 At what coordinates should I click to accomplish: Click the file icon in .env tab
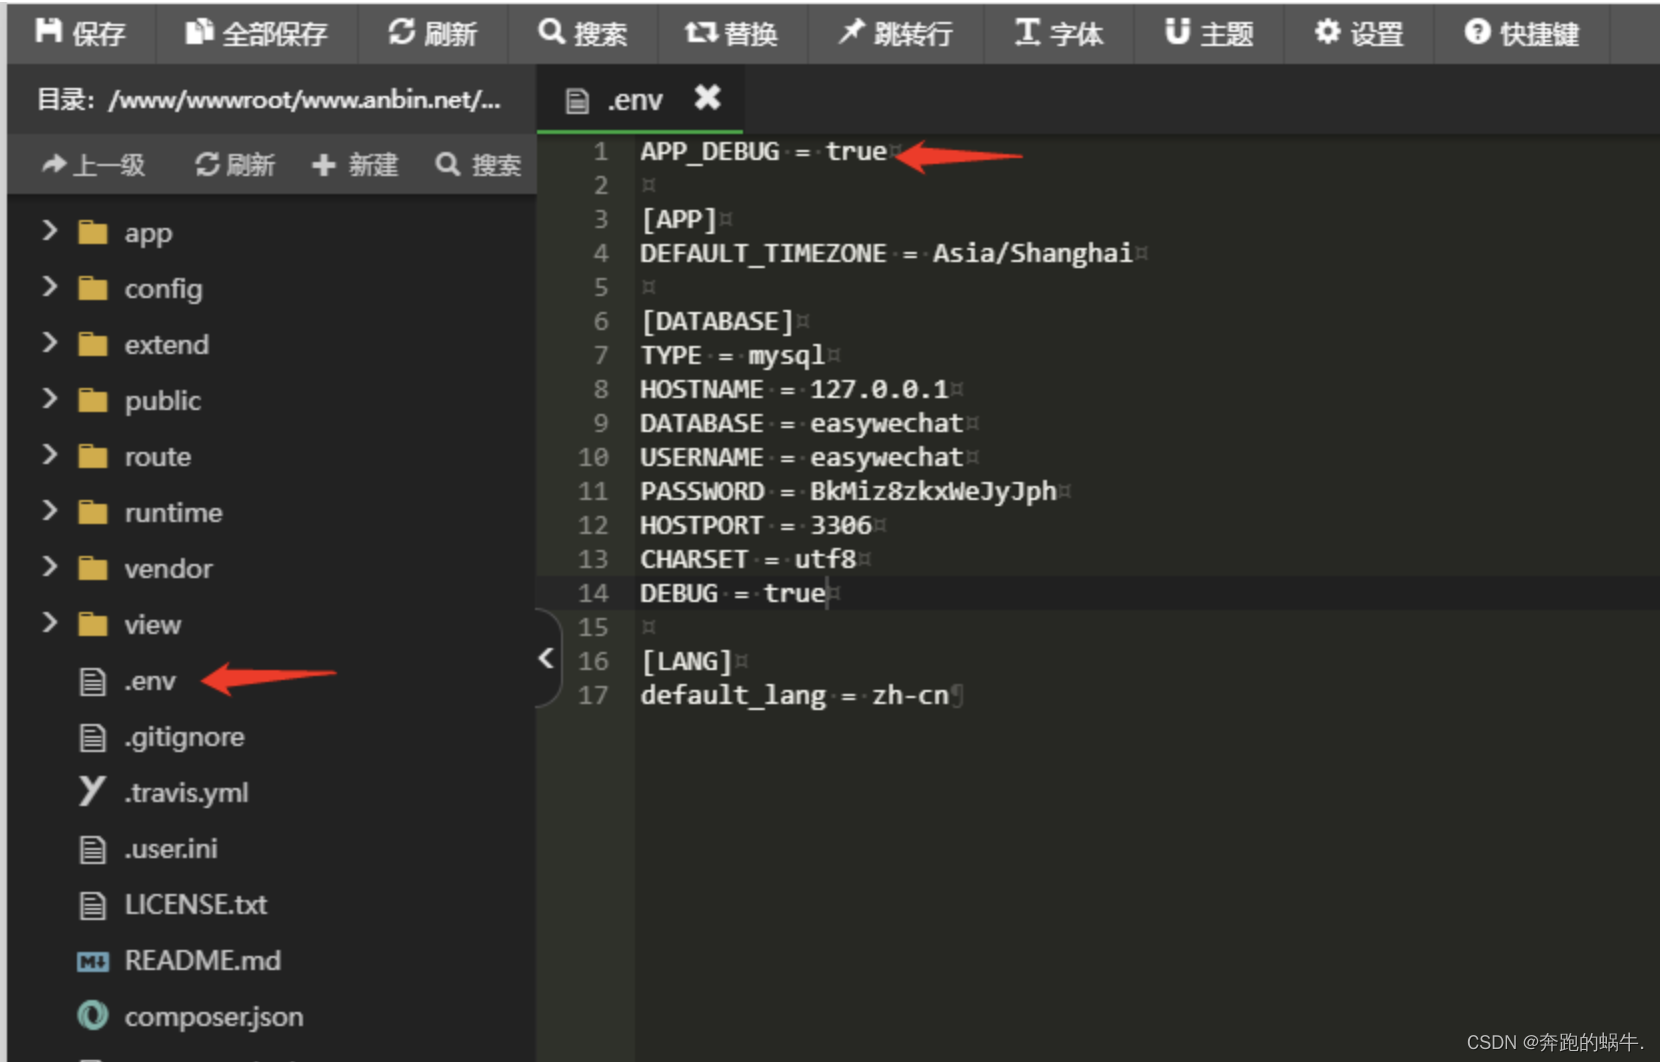point(577,101)
